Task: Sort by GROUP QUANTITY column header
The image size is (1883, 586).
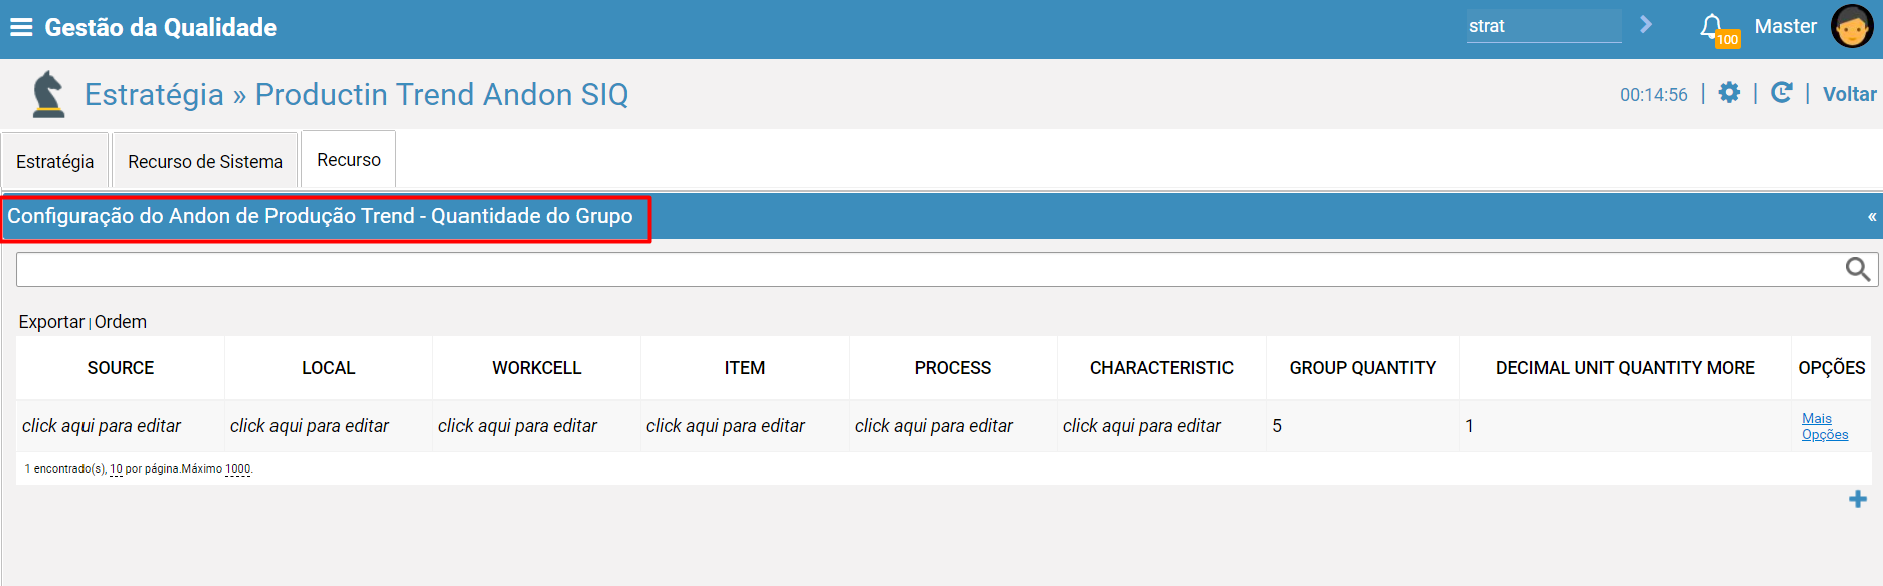Action: click(1363, 368)
